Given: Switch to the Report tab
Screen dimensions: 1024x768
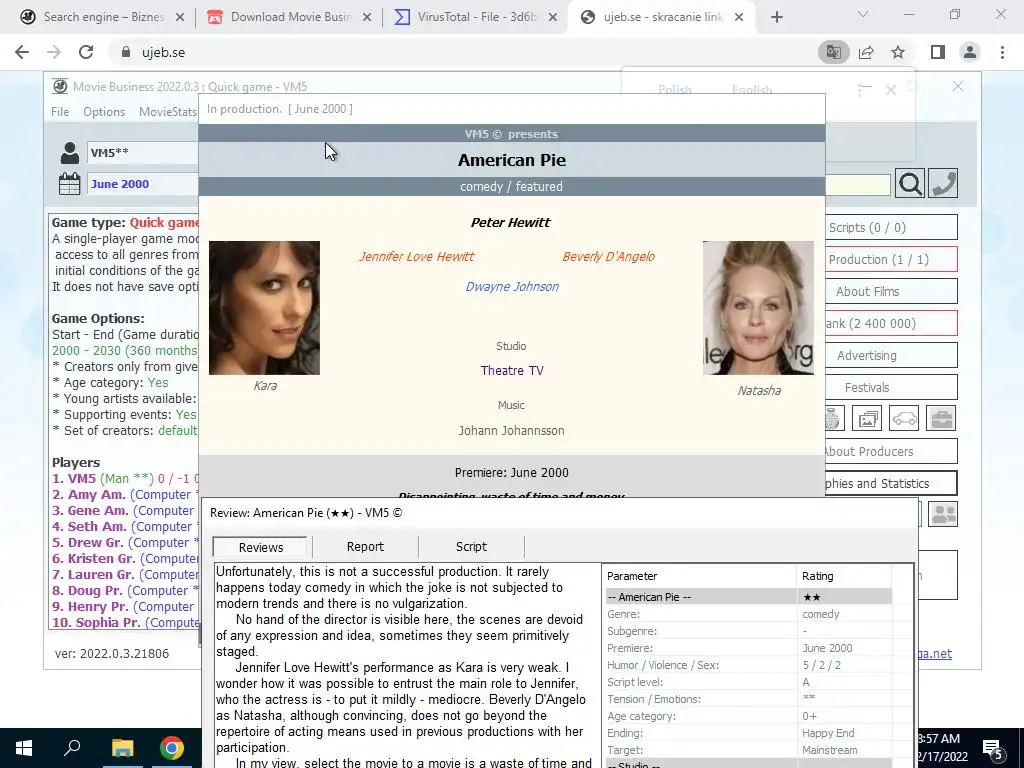Looking at the screenshot, I should coord(365,547).
